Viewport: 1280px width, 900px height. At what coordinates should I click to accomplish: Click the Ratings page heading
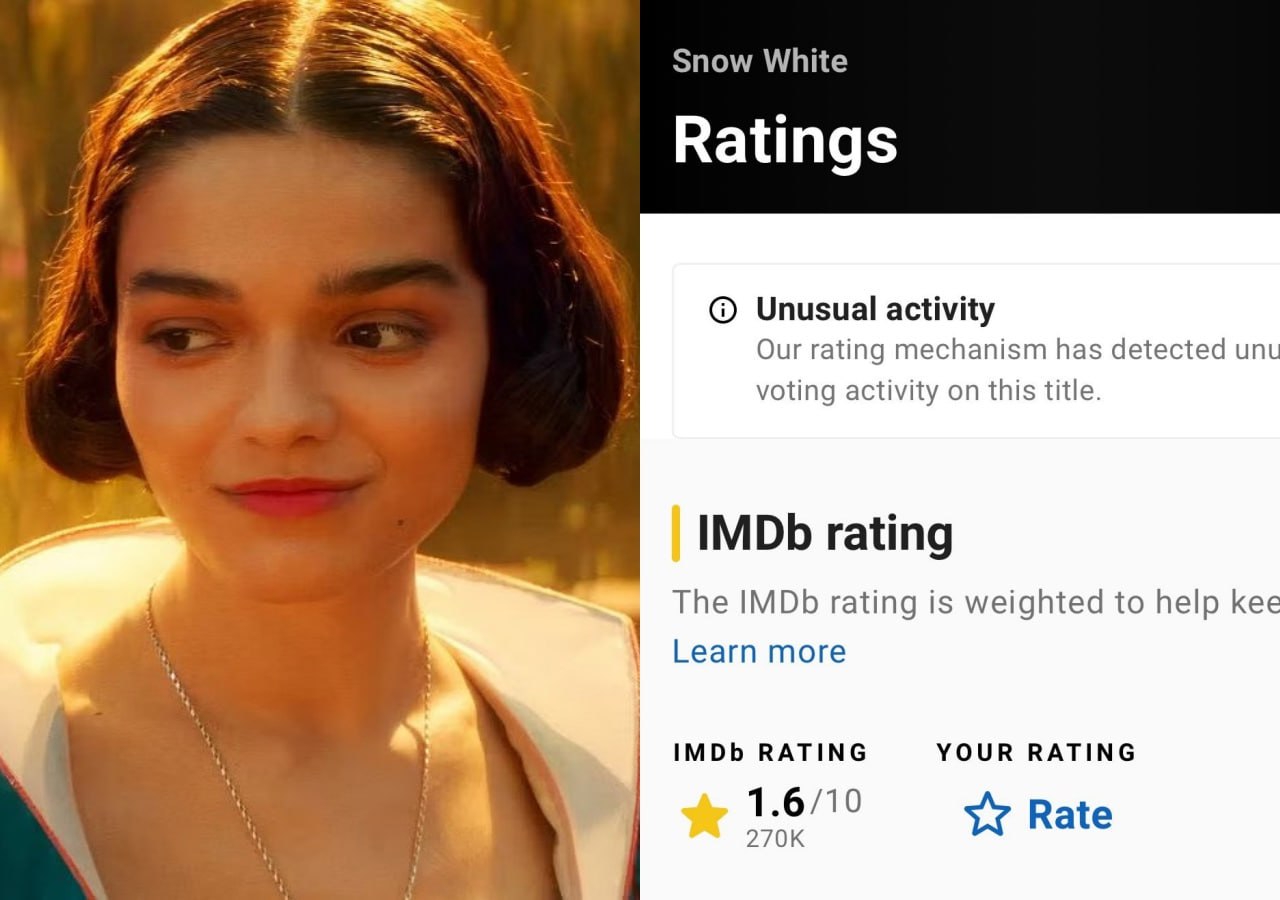(785, 139)
